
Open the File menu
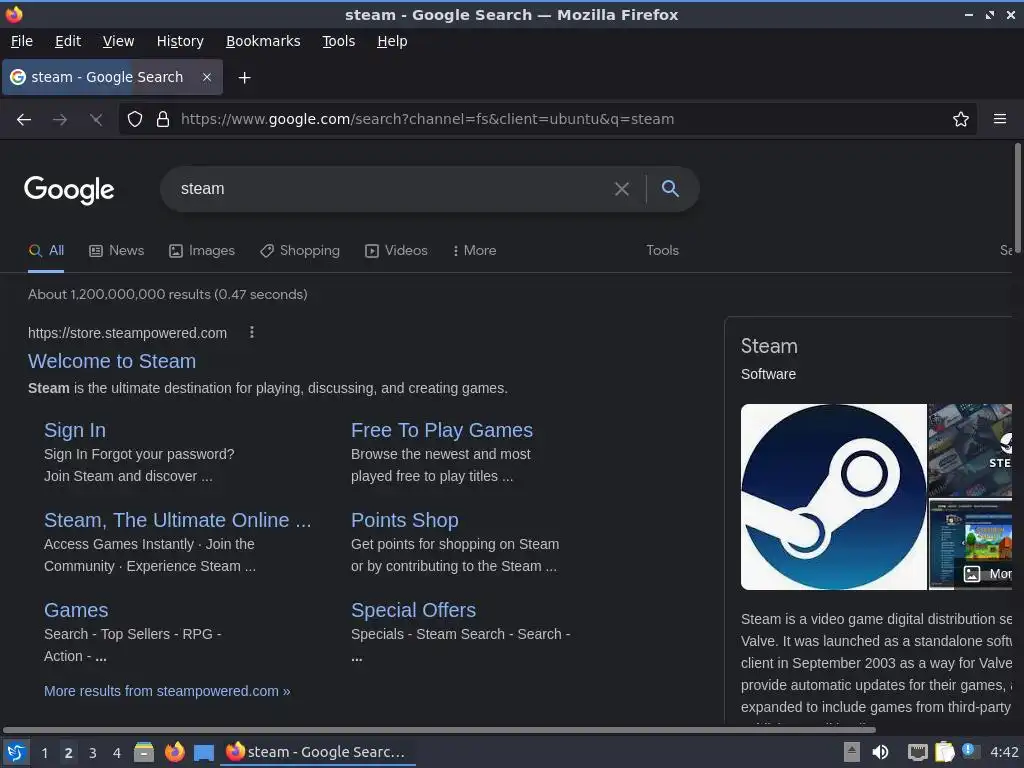(x=22, y=41)
